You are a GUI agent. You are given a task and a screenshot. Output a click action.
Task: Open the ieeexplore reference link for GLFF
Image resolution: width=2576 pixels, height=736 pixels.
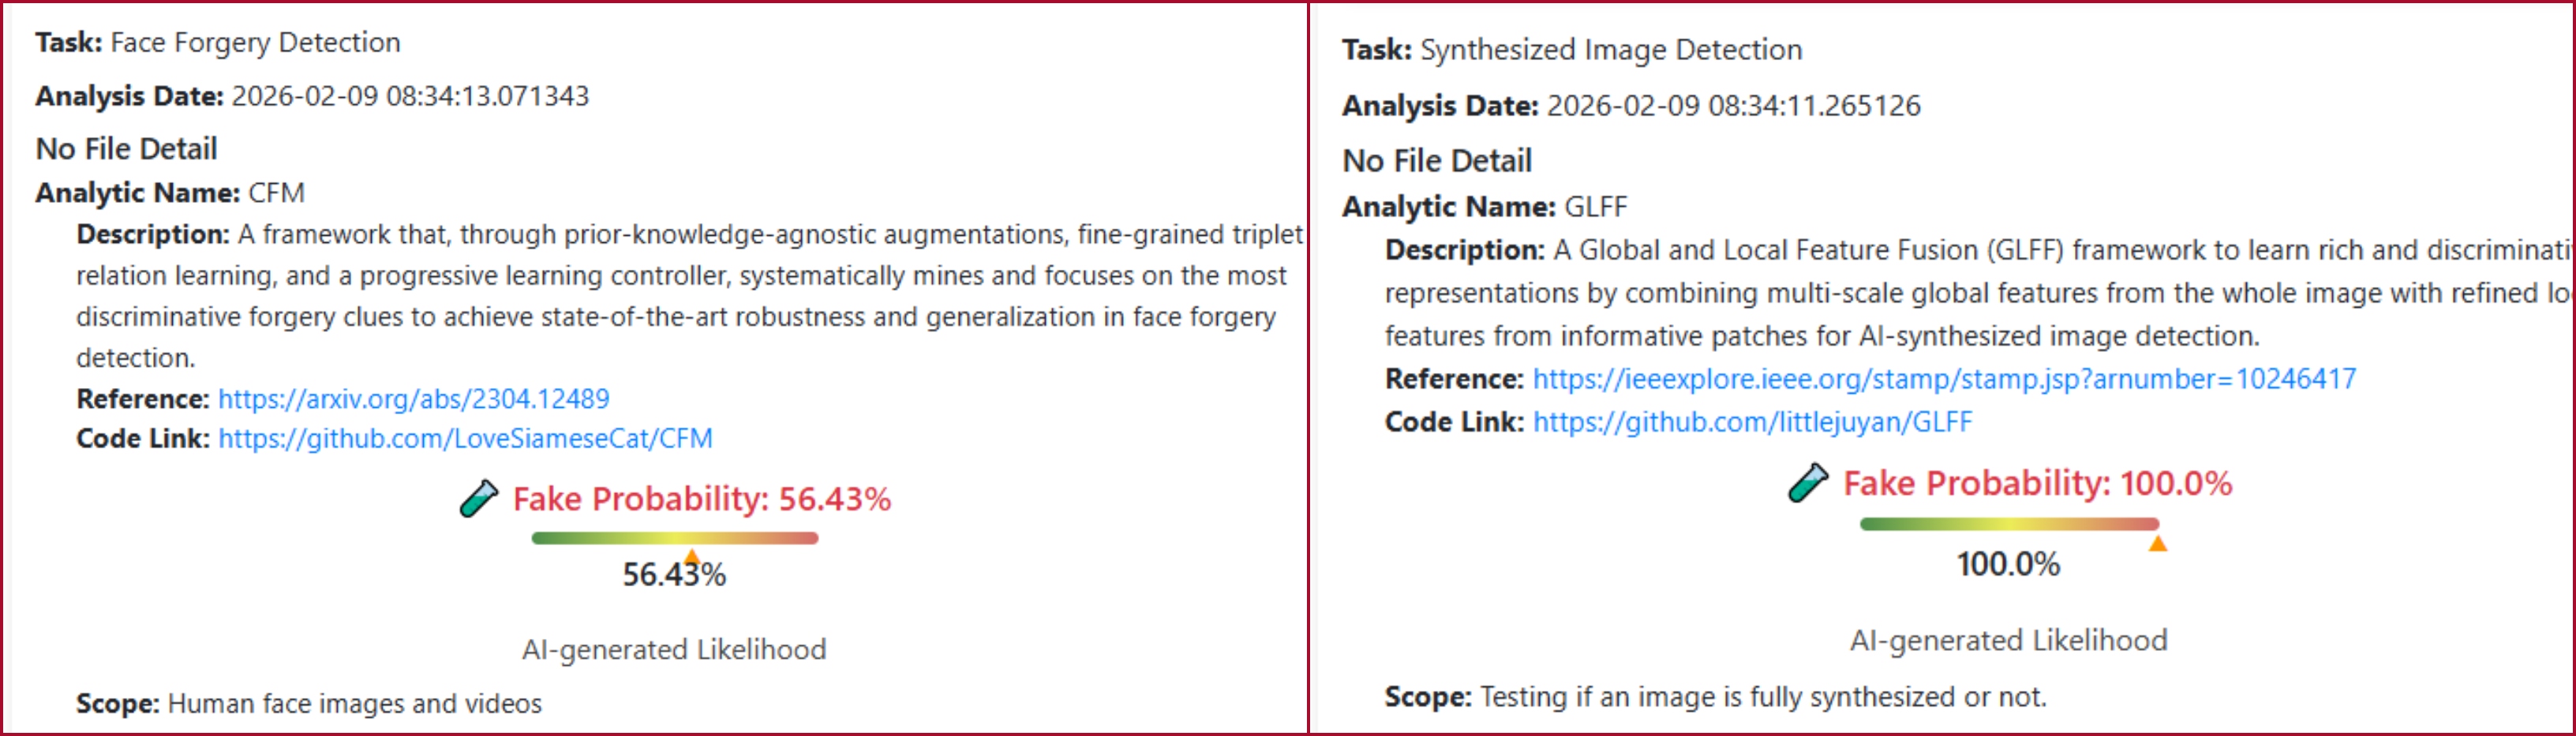pos(1944,379)
